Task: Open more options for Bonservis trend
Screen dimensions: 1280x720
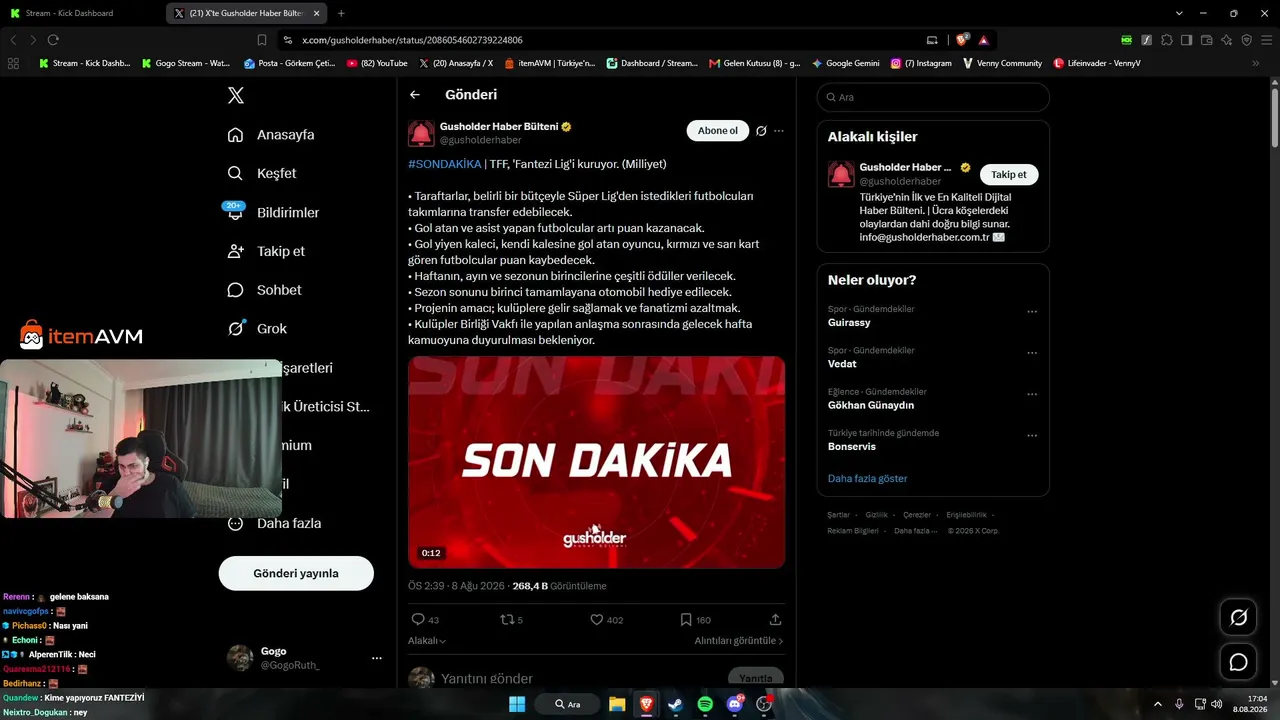Action: click(1032, 436)
